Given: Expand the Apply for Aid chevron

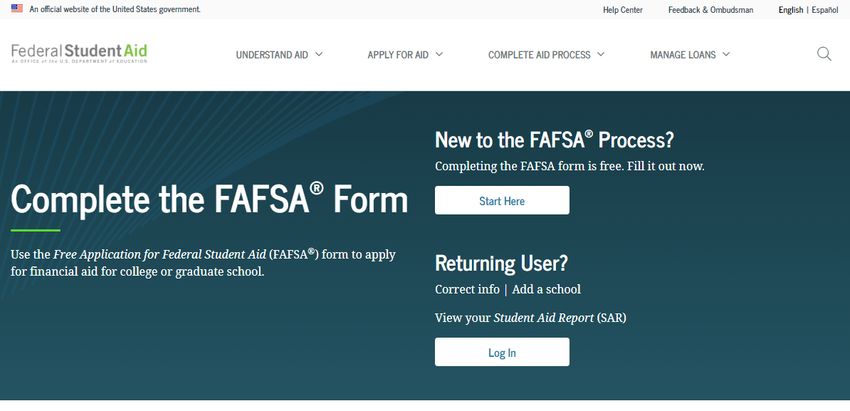Looking at the screenshot, I should (x=439, y=54).
